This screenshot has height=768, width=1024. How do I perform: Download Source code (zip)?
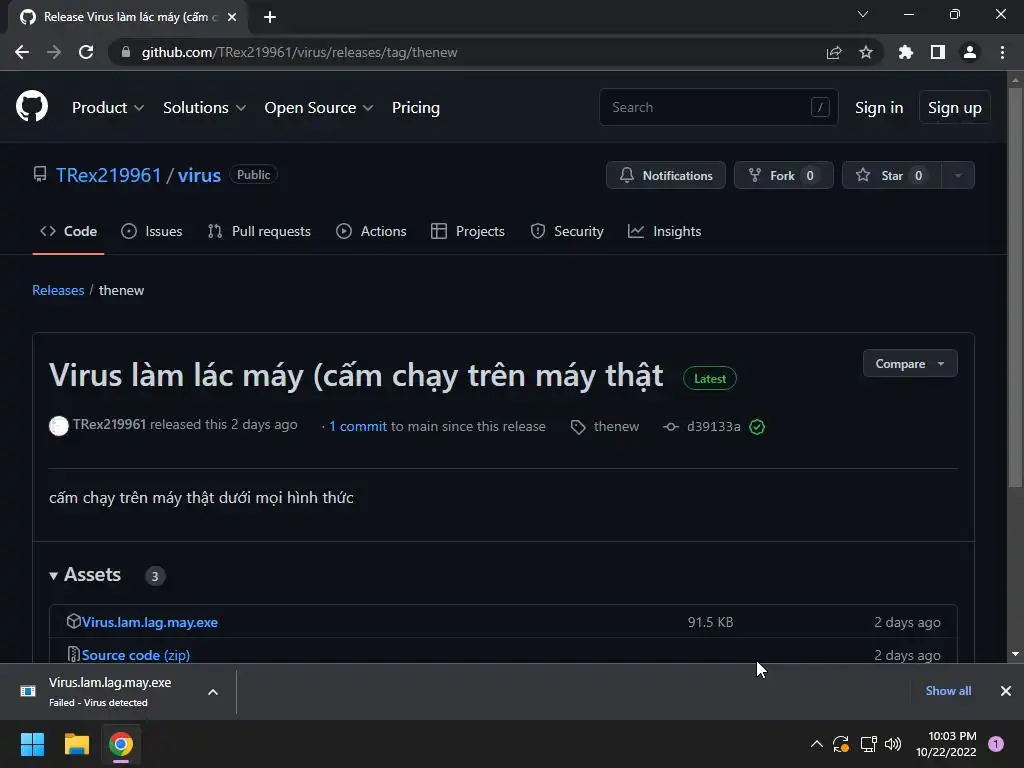pos(136,655)
